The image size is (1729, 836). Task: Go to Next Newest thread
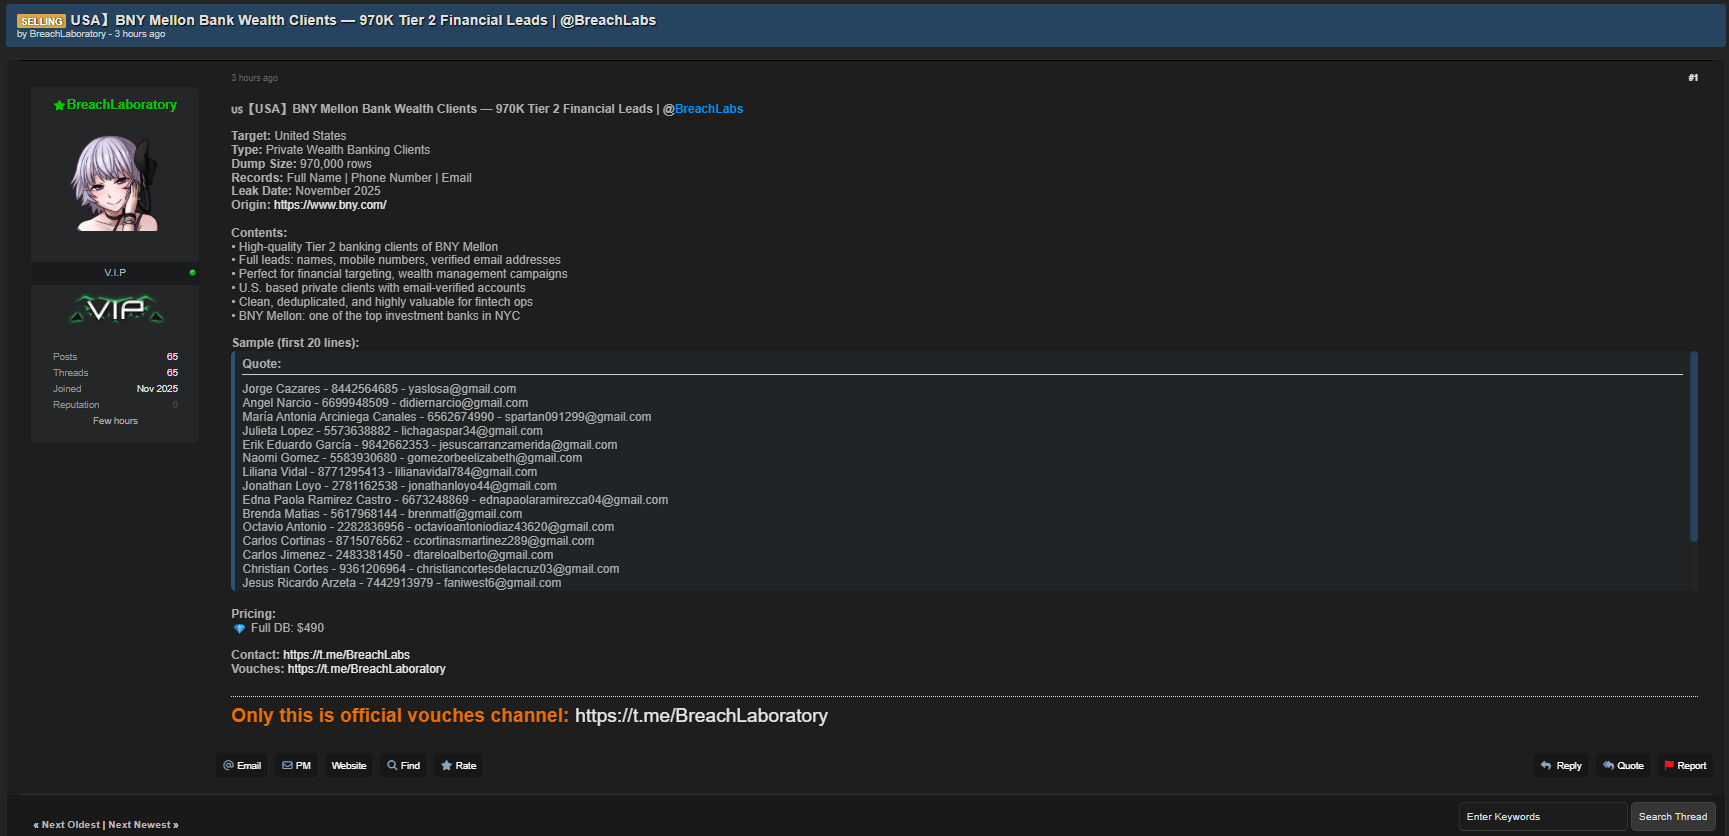tap(142, 825)
